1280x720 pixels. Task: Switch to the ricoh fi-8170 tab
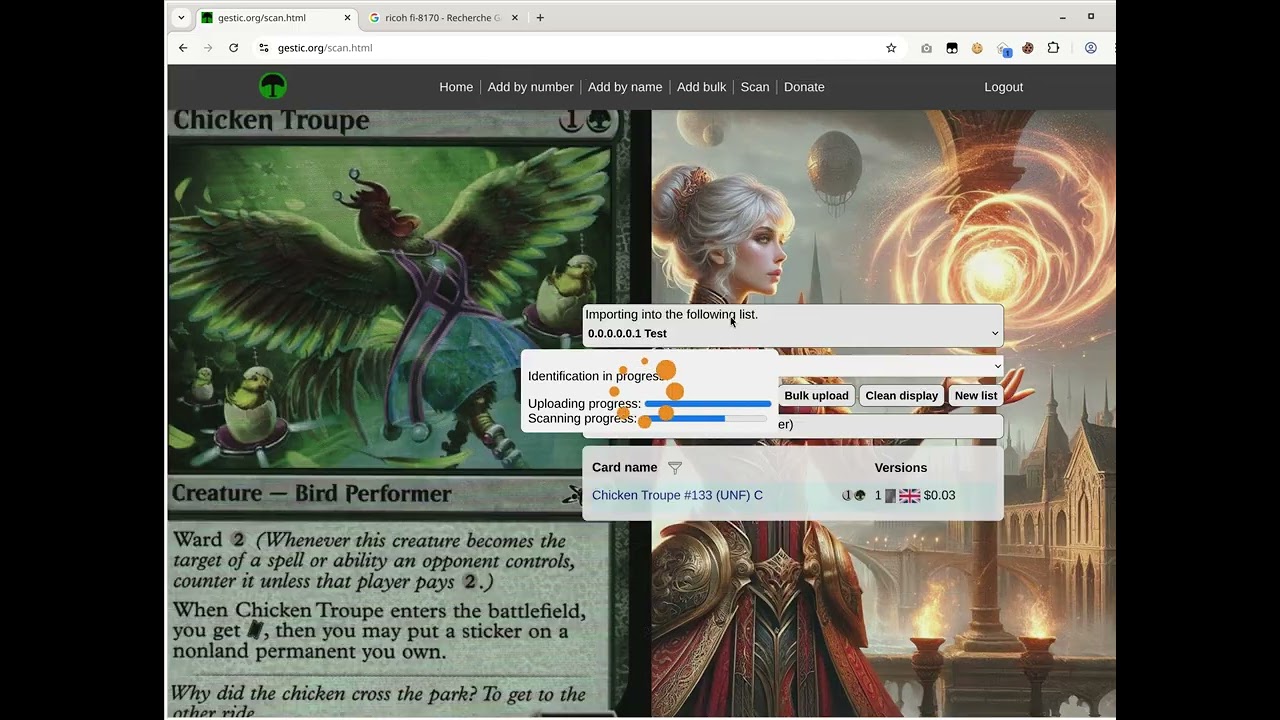(x=443, y=18)
